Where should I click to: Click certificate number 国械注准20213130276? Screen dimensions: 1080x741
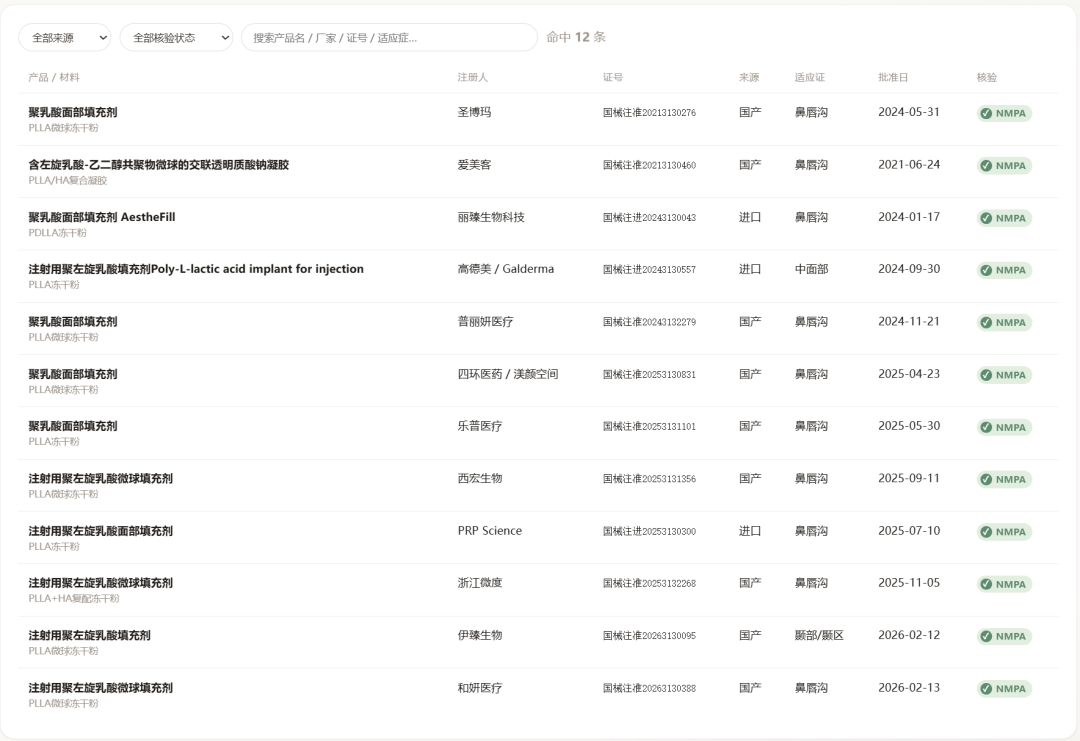coord(650,113)
